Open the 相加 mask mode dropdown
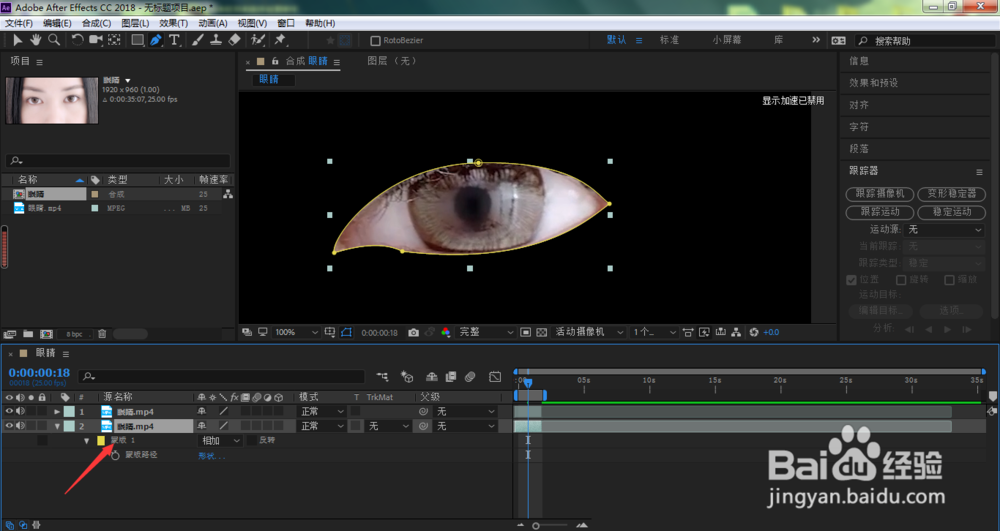Screen dimensions: 1000x531 tap(221, 440)
